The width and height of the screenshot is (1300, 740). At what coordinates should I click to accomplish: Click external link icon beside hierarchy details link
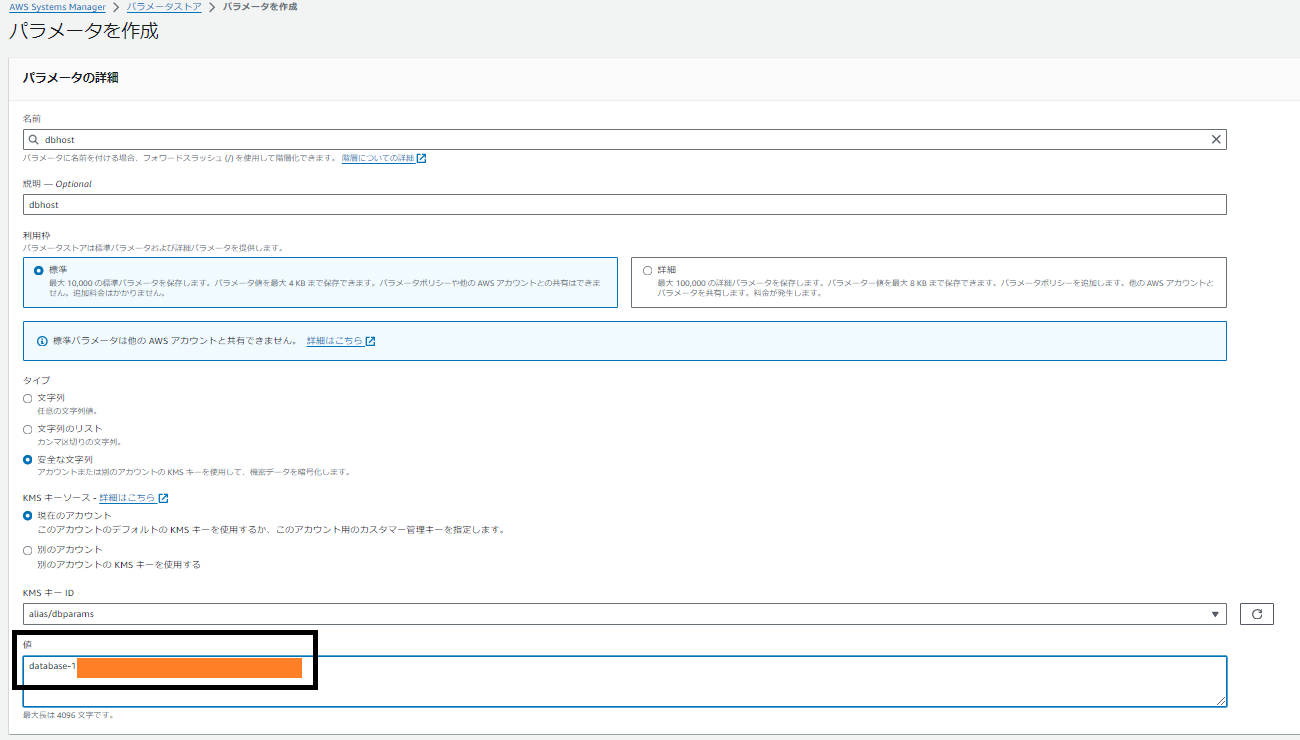422,158
